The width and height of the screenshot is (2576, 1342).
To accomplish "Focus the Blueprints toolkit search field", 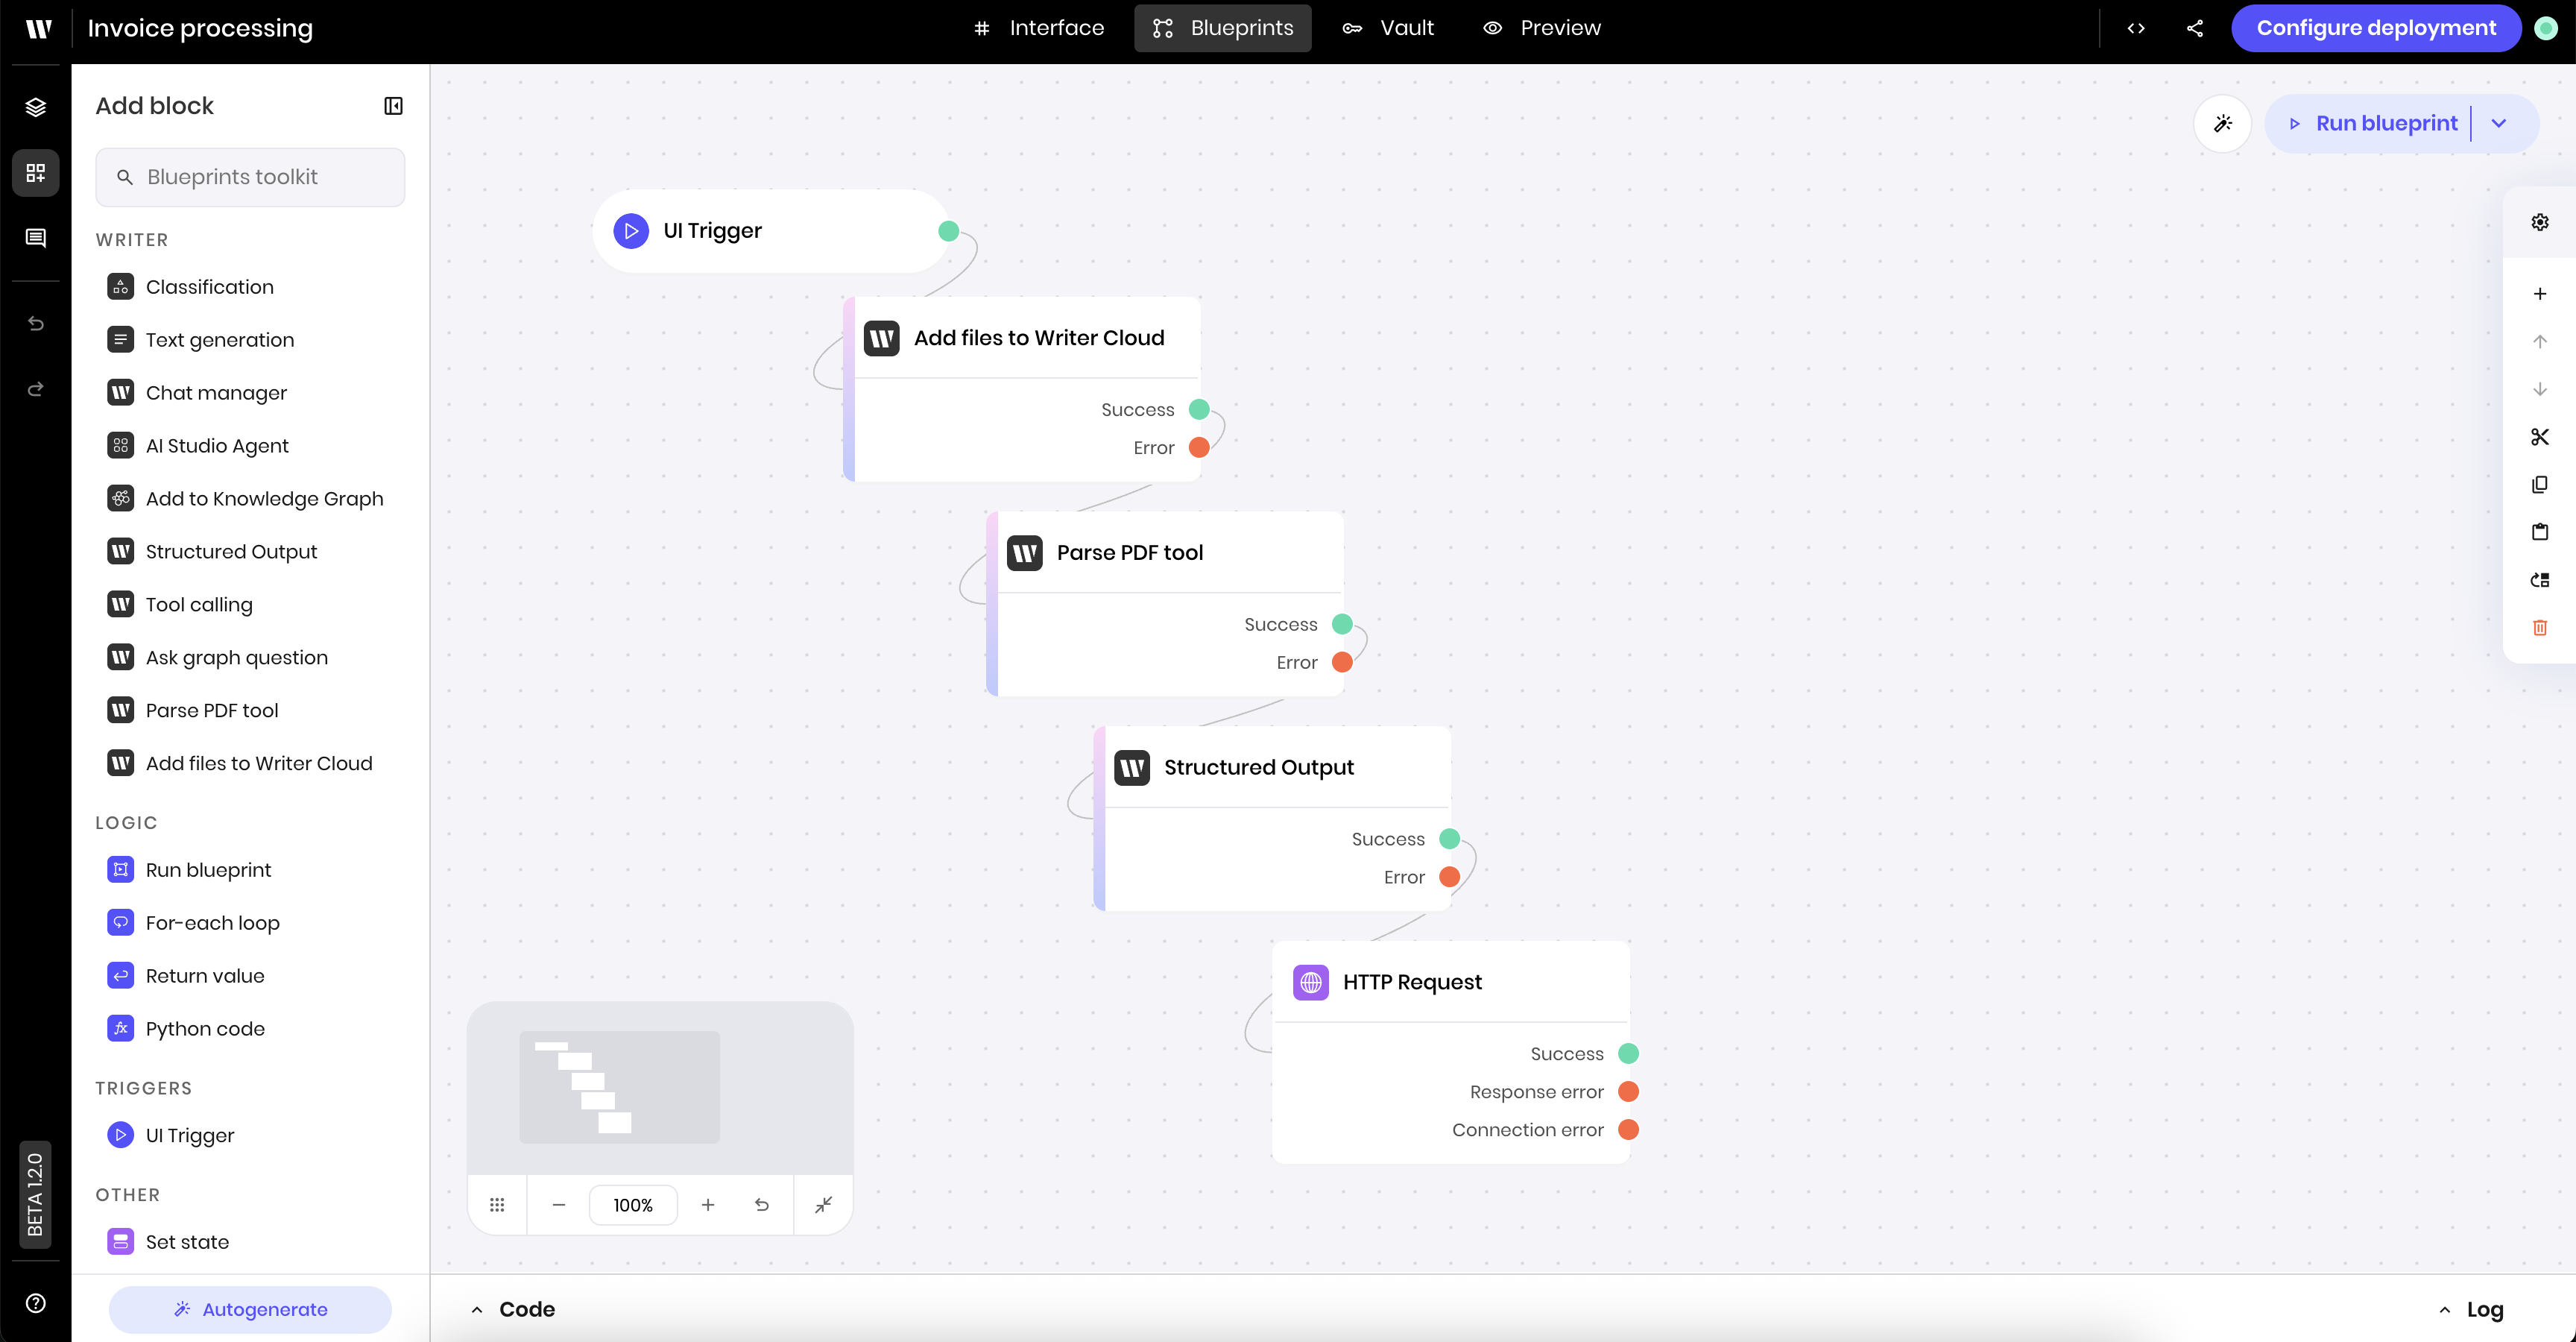I will click(250, 177).
